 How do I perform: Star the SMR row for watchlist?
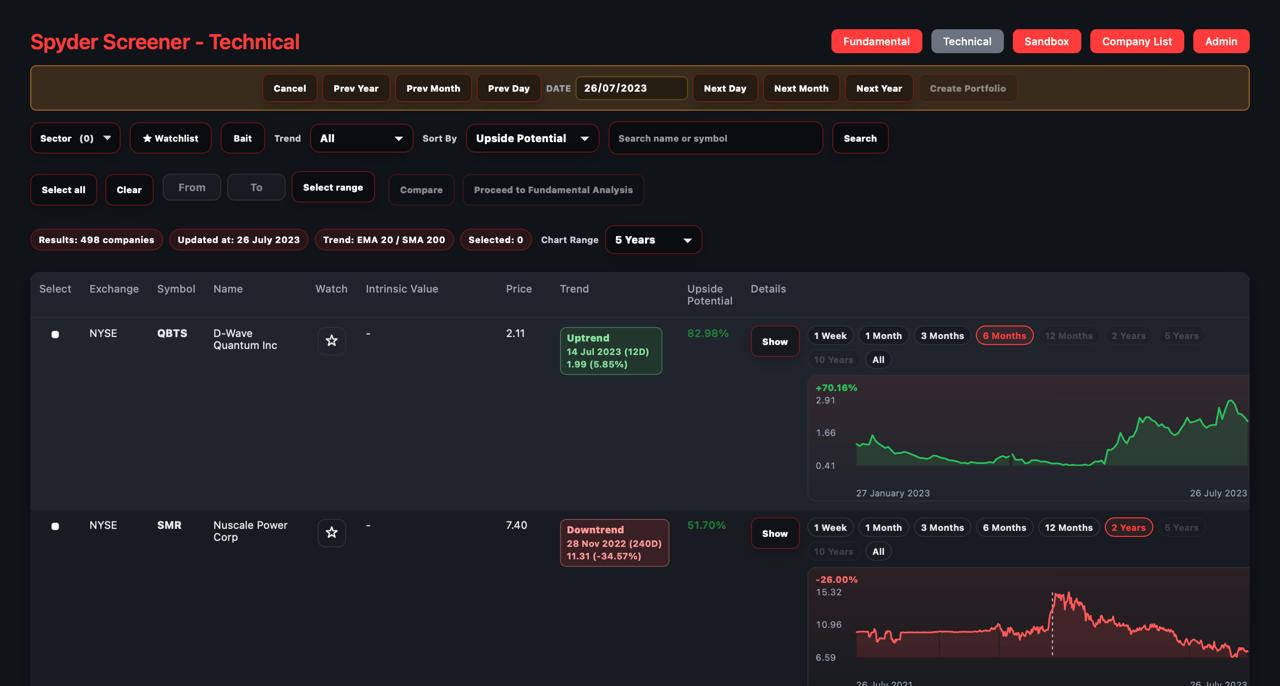(x=332, y=533)
